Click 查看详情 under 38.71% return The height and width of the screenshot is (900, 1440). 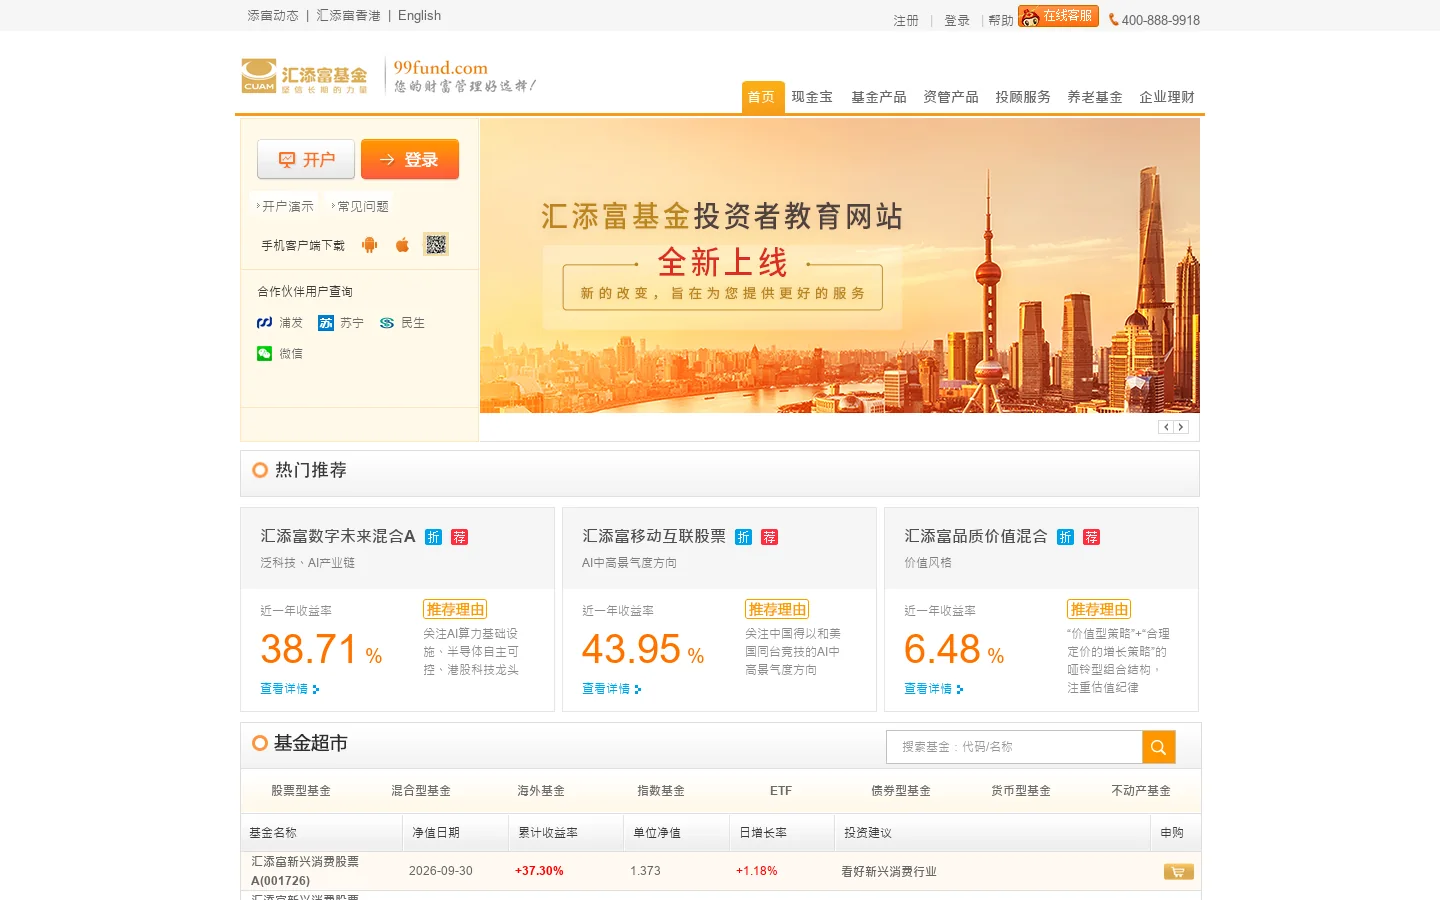click(x=290, y=689)
